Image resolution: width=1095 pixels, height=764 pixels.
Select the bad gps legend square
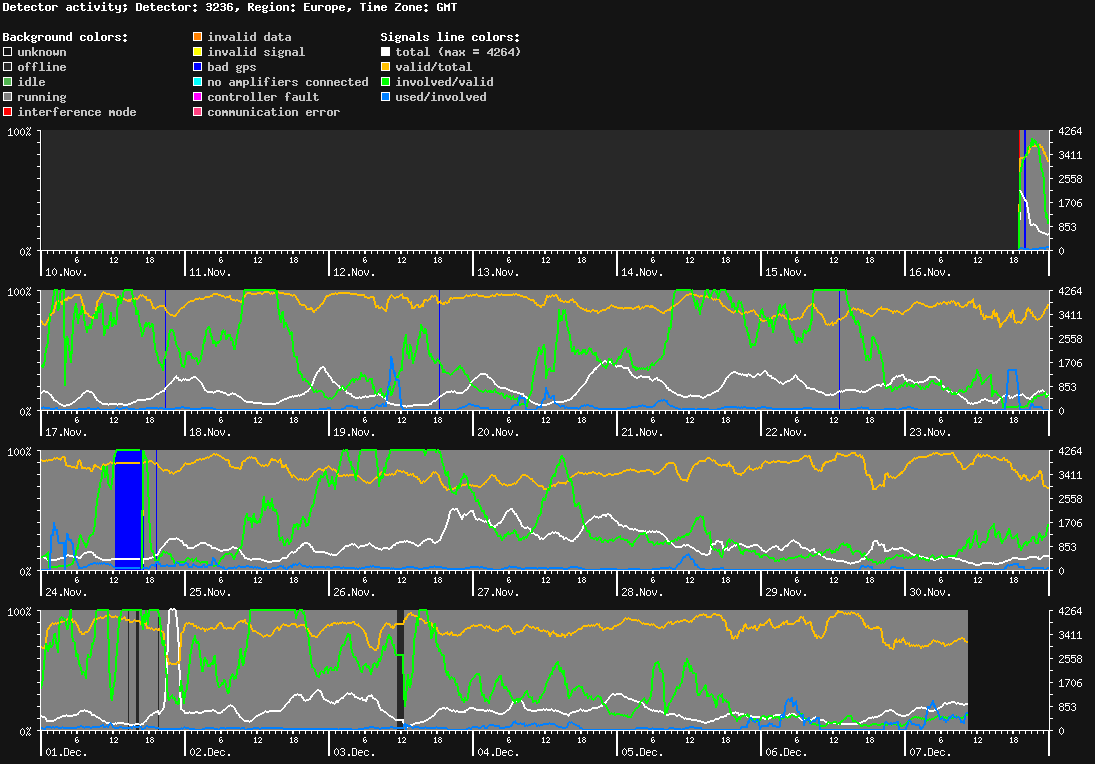(x=198, y=67)
